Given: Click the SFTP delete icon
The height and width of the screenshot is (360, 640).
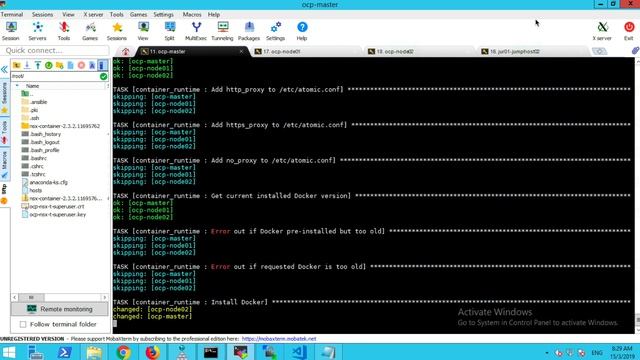Looking at the screenshot, I should (81, 65).
